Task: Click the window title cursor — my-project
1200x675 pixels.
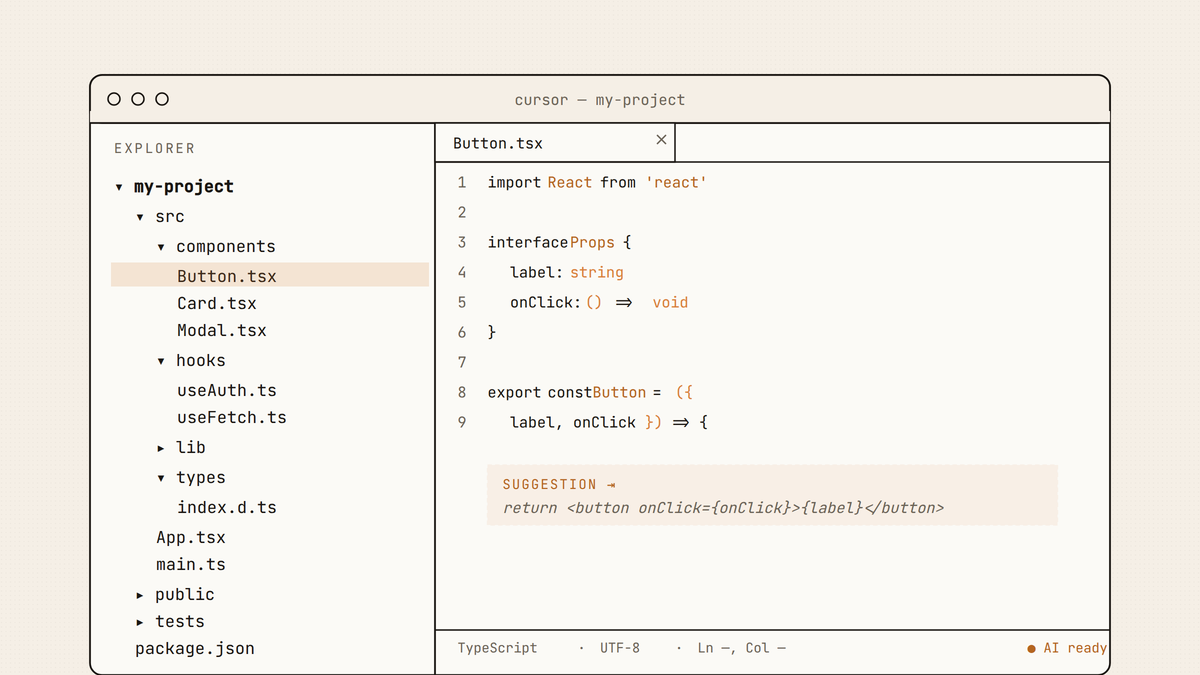Action: (600, 100)
